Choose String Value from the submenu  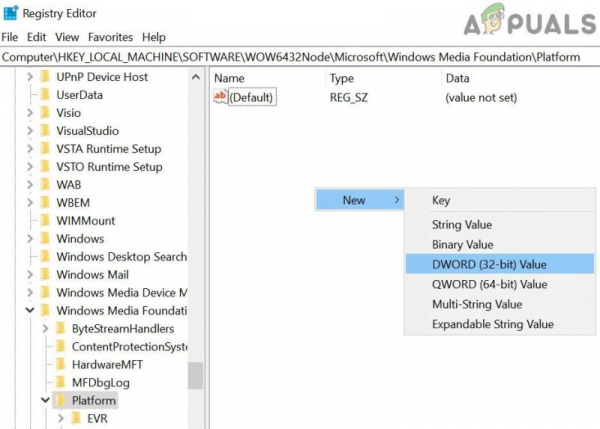coord(500,225)
